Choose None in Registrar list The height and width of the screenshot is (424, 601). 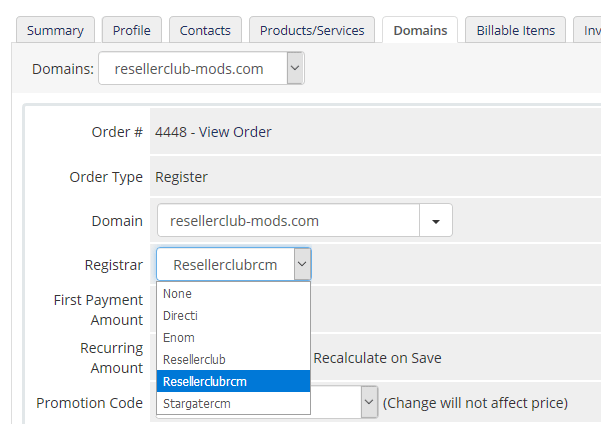pyautogui.click(x=233, y=294)
